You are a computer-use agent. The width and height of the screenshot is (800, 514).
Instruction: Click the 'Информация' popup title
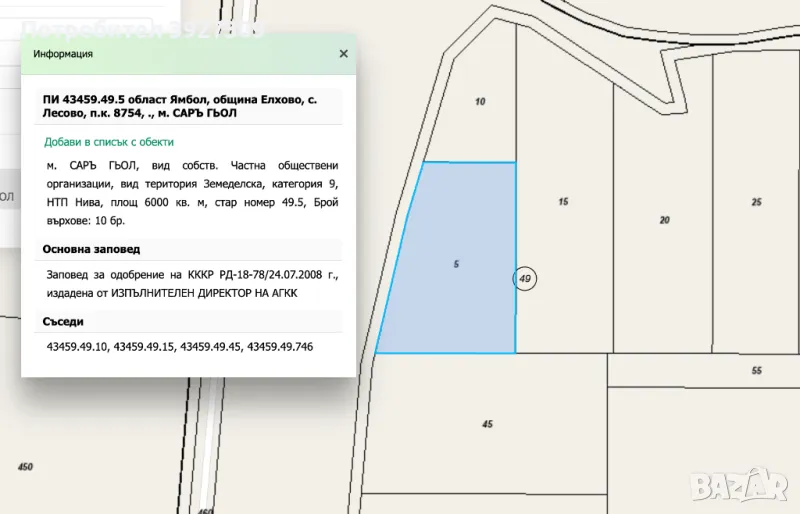63,54
